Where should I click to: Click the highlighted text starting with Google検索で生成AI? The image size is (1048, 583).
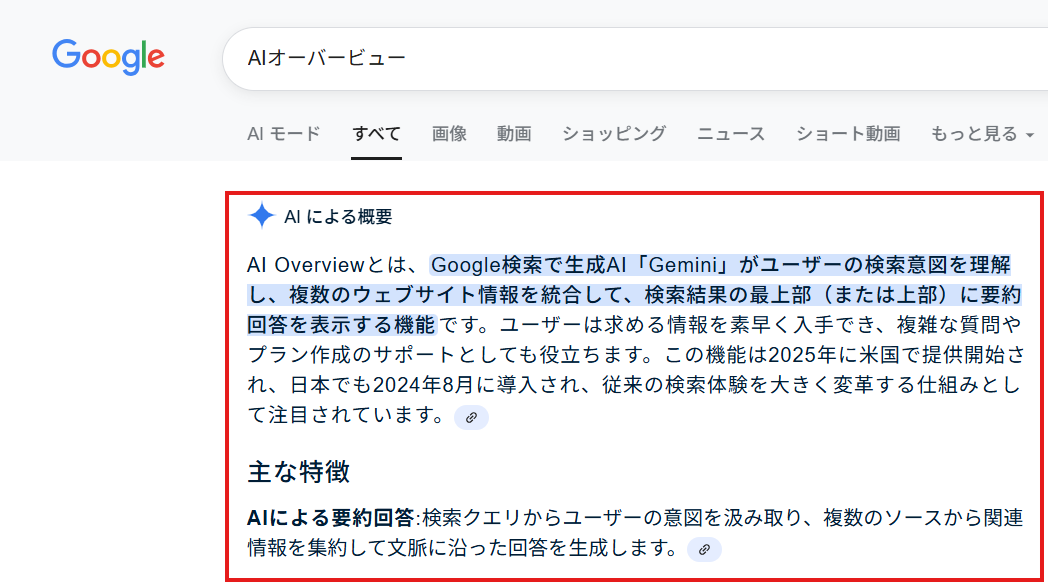tap(720, 265)
